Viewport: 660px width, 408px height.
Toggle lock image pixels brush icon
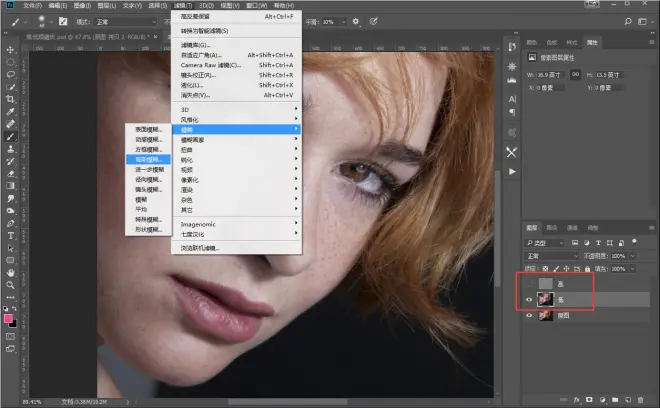point(556,269)
